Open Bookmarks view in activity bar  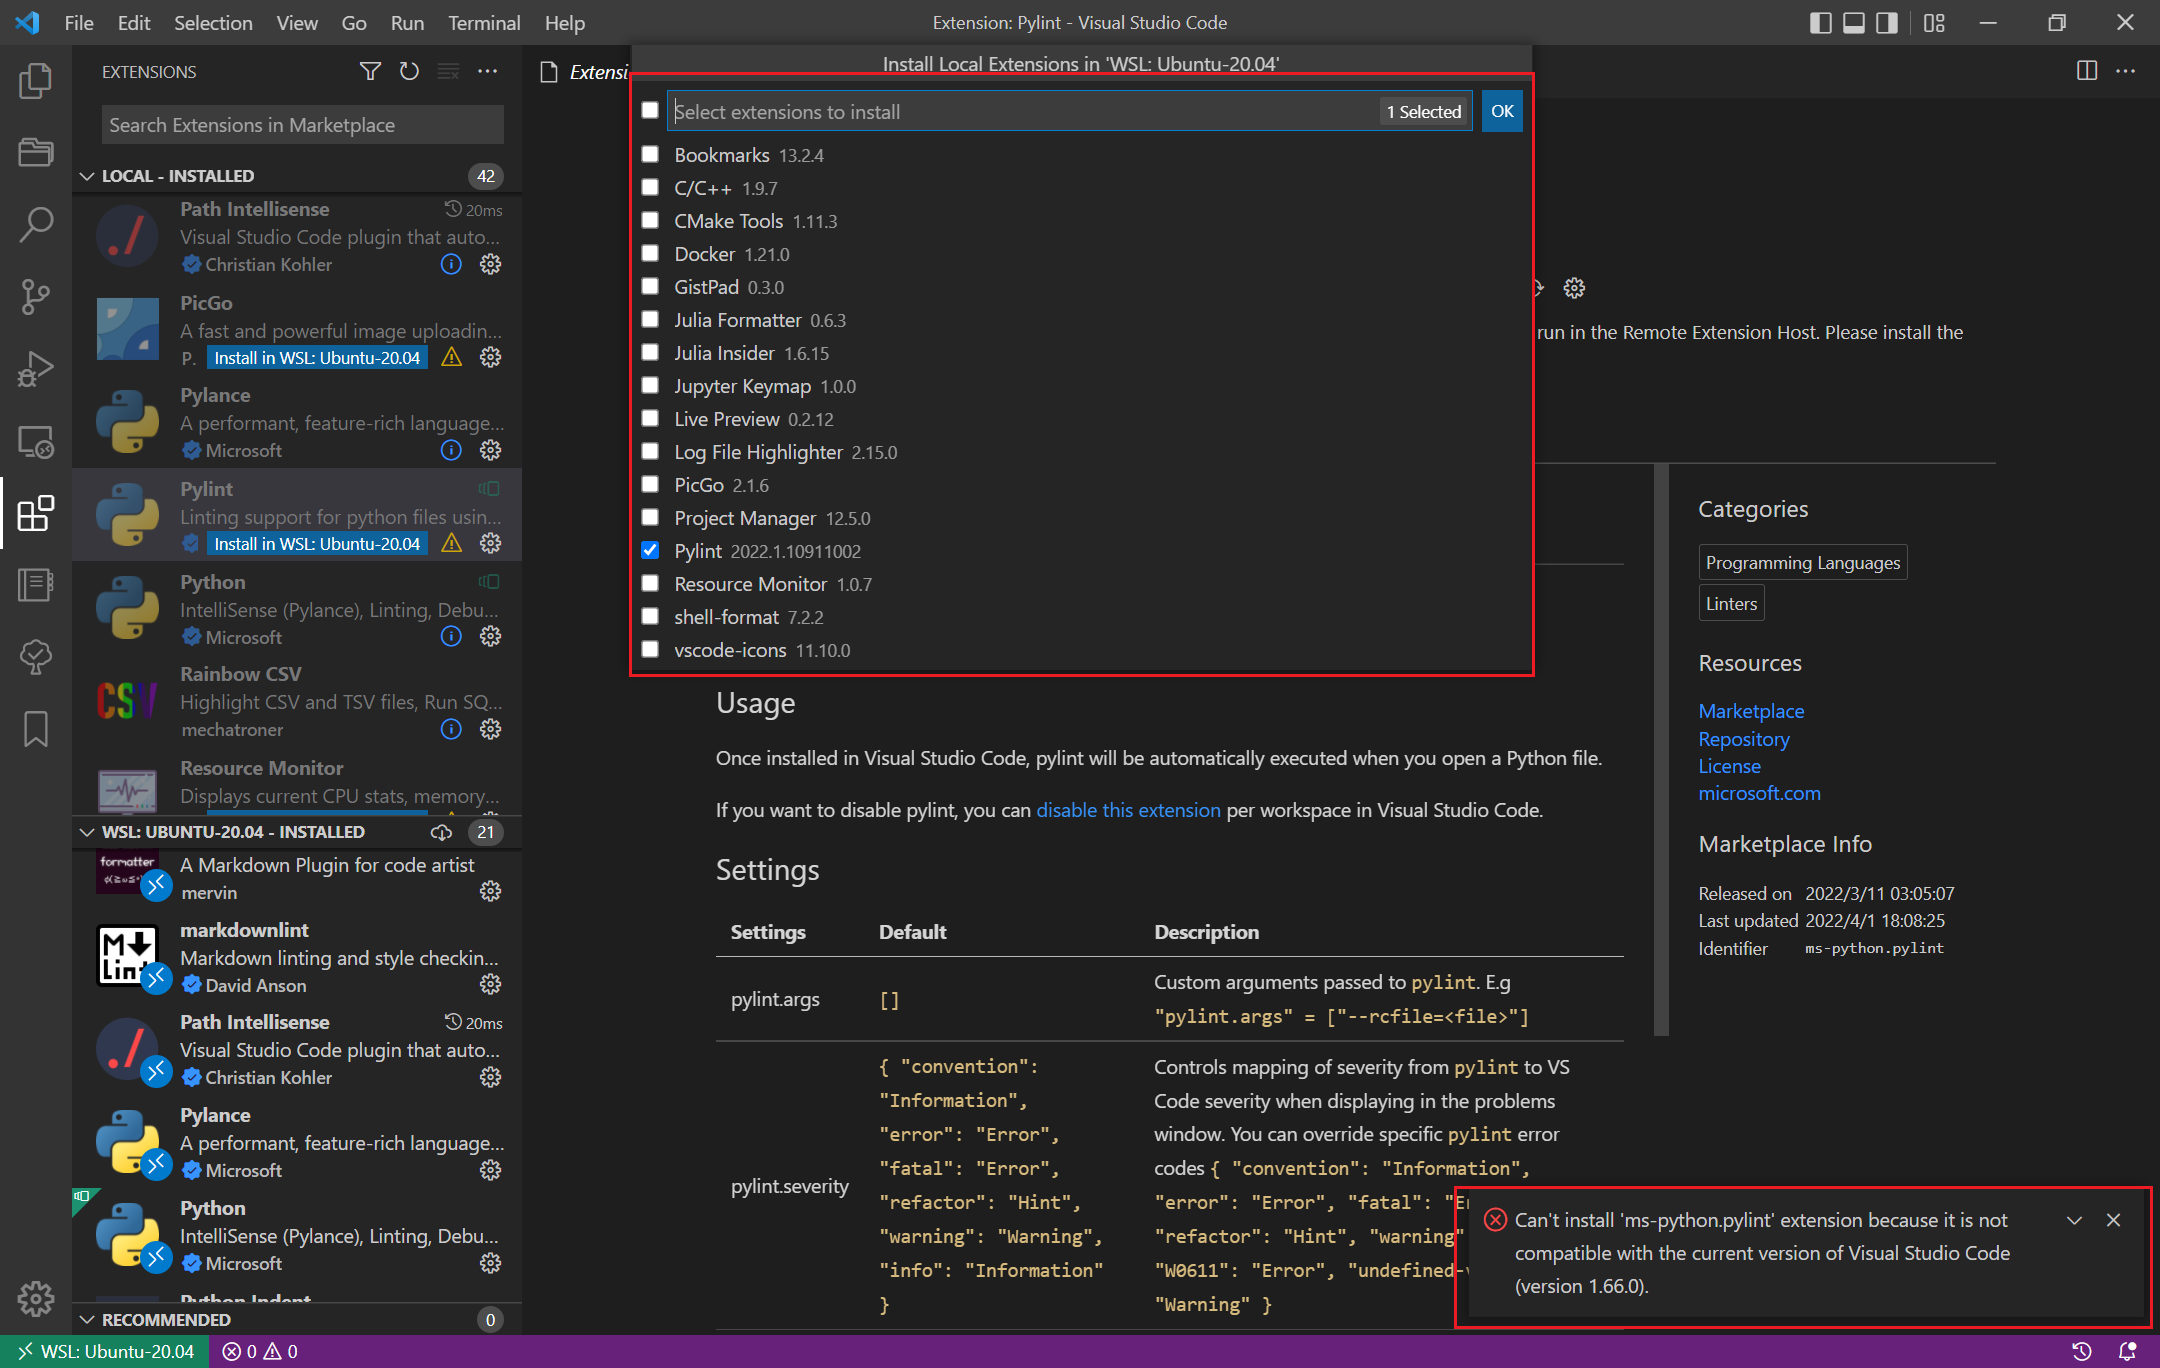pos(36,729)
